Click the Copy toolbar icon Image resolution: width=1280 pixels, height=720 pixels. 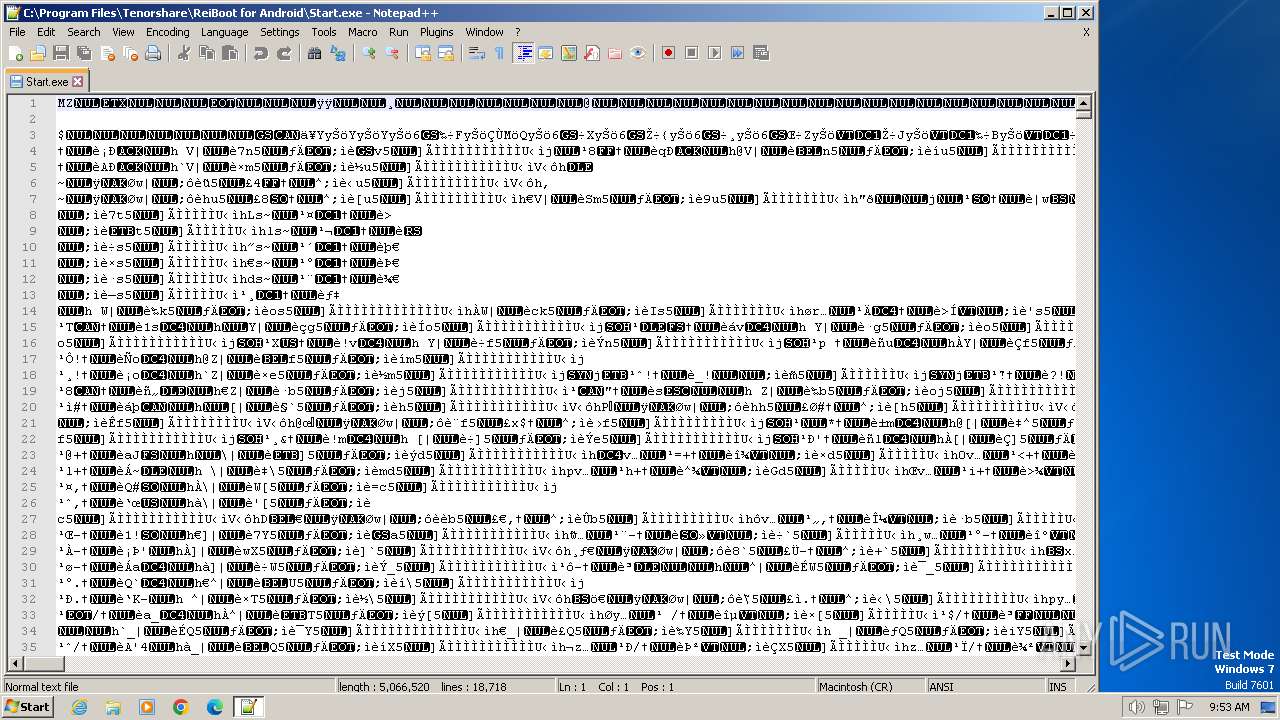point(207,53)
